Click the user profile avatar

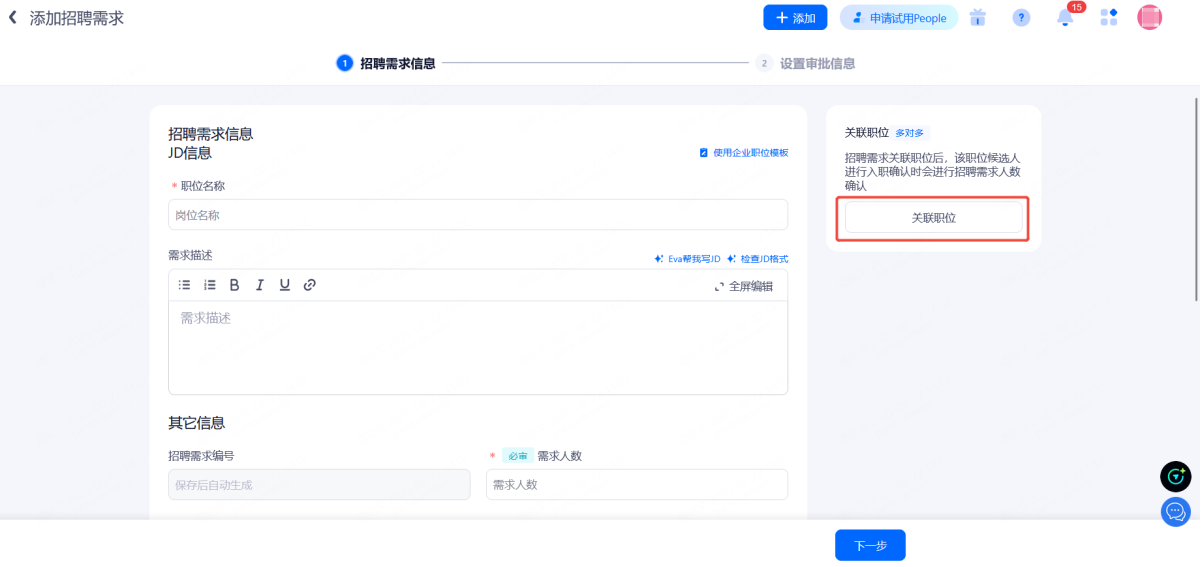(x=1150, y=18)
